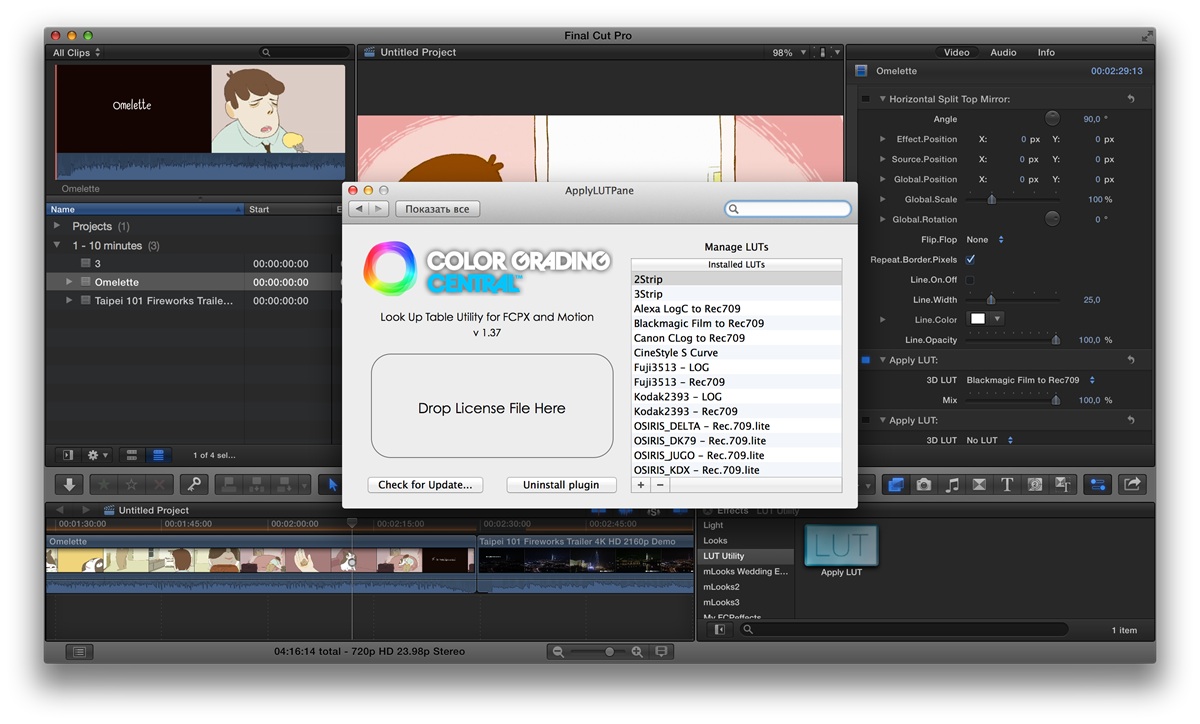The image size is (1200, 724).
Task: Switch to the Video inspector tab
Action: coord(957,52)
